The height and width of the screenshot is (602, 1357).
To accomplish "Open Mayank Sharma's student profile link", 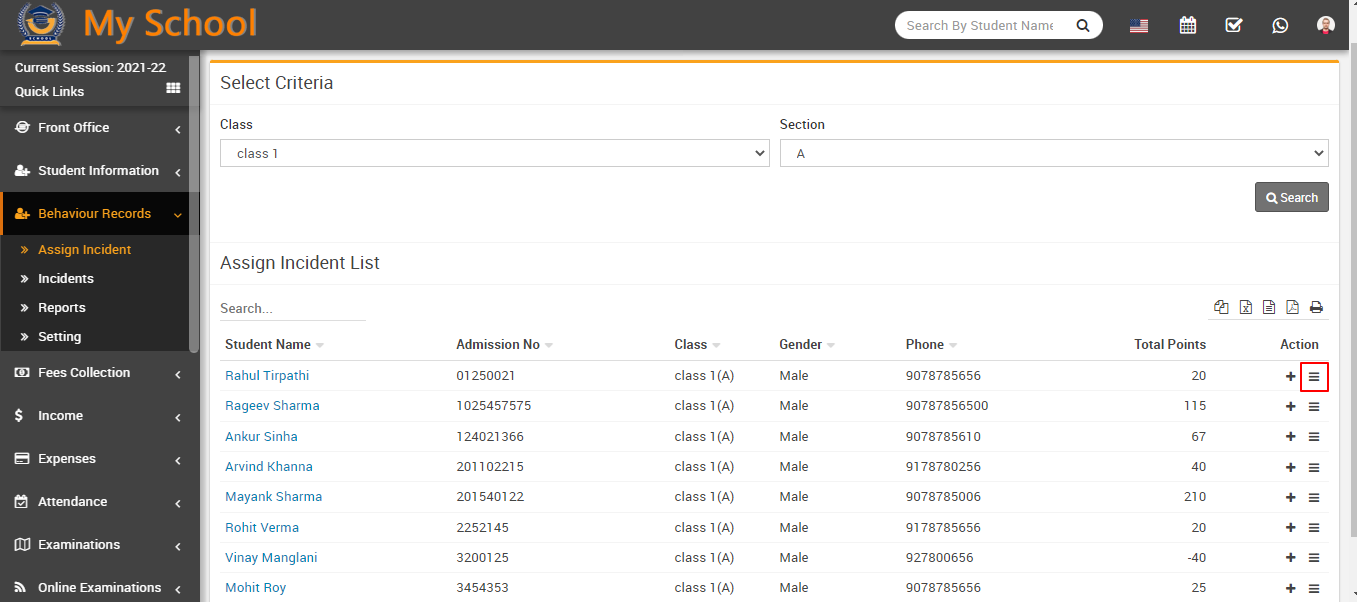I will pyautogui.click(x=273, y=497).
